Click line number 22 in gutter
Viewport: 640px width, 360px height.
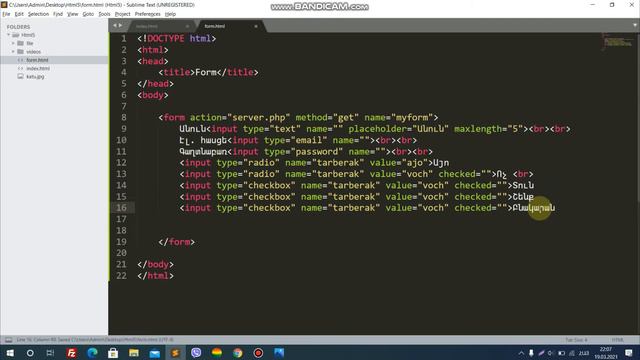(x=121, y=276)
